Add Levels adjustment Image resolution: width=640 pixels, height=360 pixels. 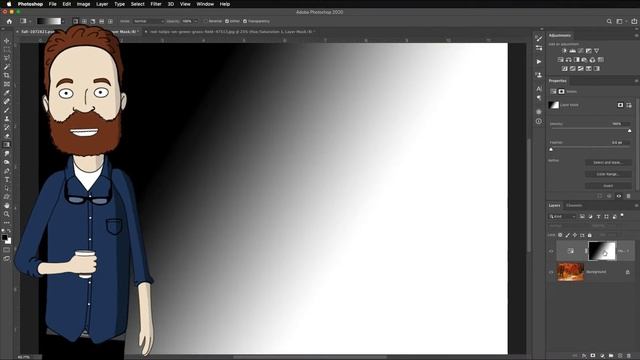[x=573, y=51]
